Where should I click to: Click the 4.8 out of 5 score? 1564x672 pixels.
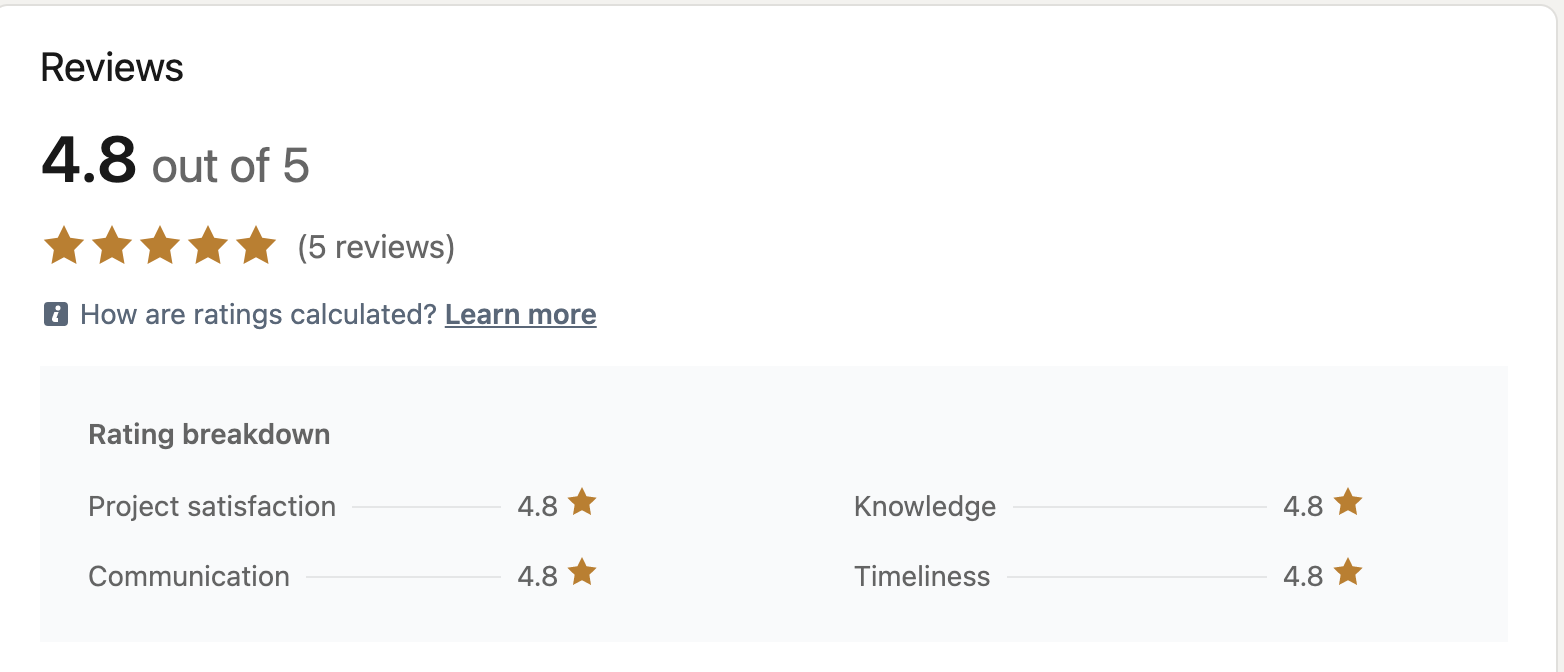click(175, 162)
